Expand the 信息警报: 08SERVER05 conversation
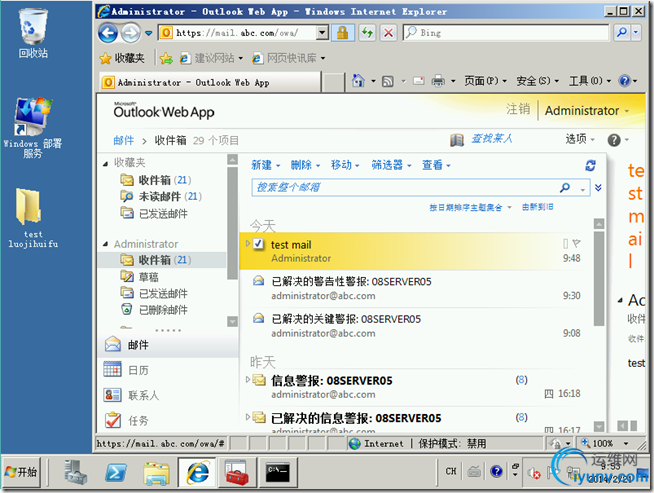Image resolution: width=654 pixels, height=493 pixels. tap(248, 379)
